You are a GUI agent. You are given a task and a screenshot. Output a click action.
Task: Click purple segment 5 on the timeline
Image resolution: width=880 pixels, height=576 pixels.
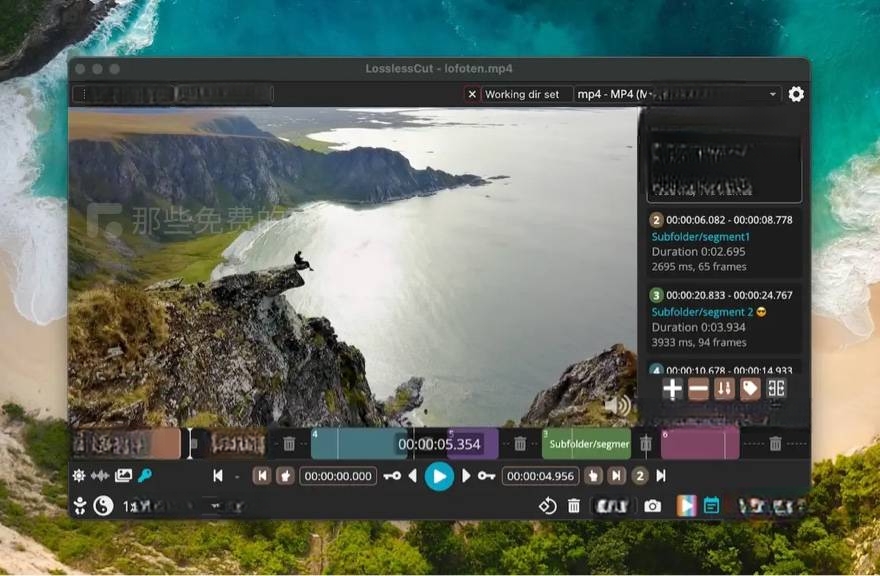pyautogui.click(x=473, y=444)
